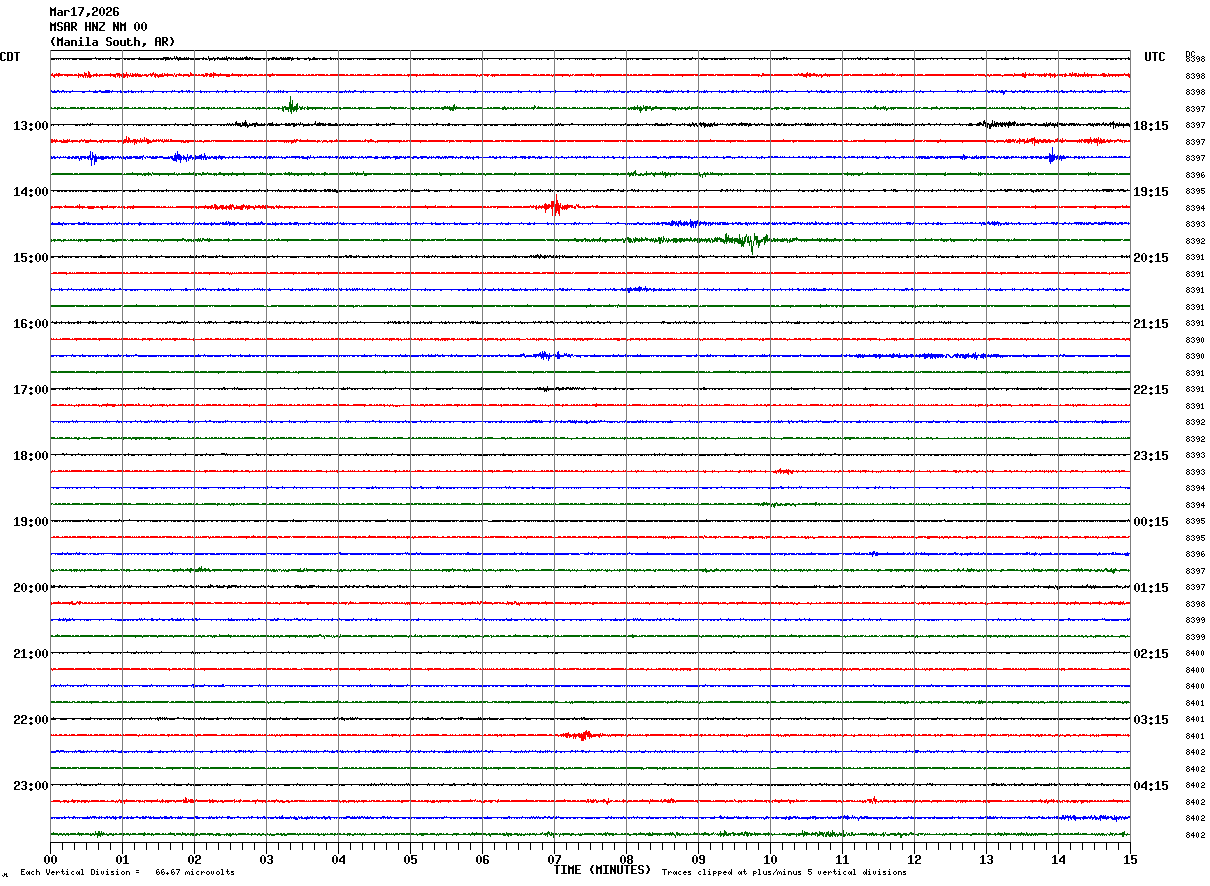Click minute tick label "09" on time axis
This screenshot has height=886, width=1210.
(698, 859)
